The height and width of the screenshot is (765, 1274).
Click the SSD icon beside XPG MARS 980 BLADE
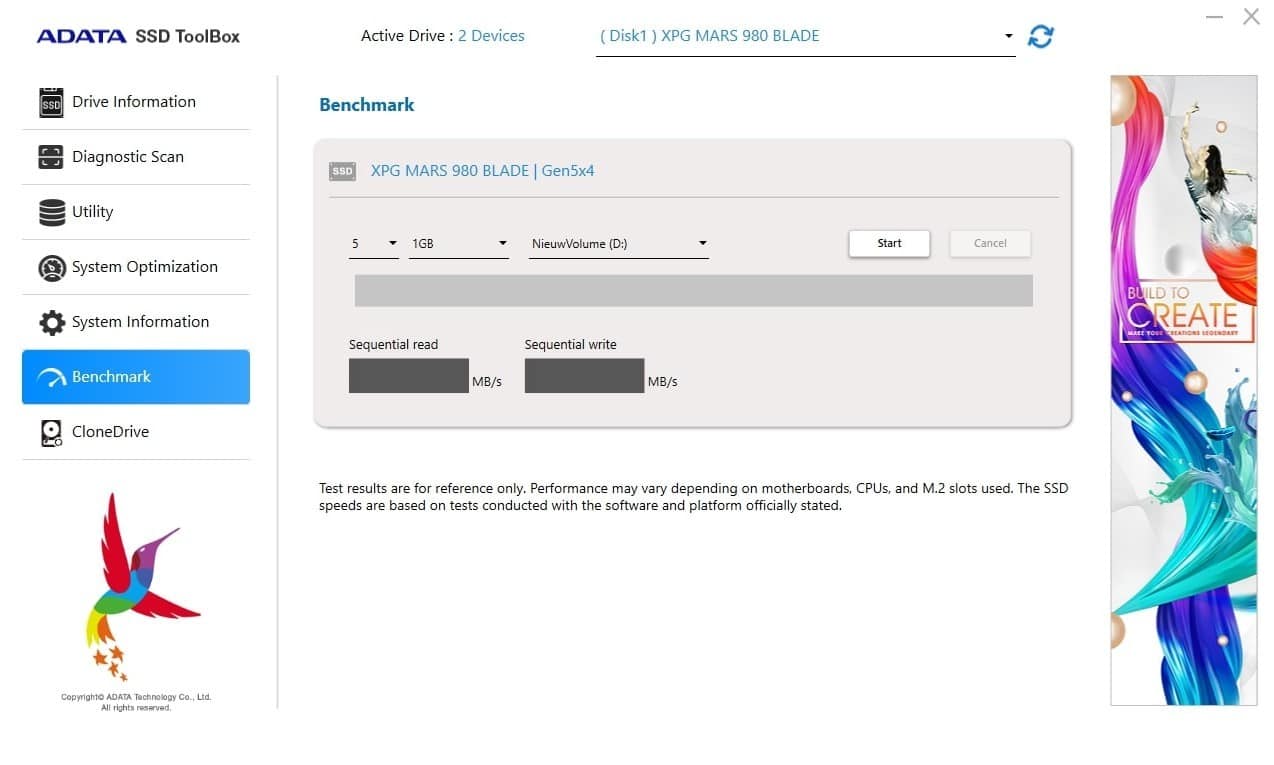342,171
